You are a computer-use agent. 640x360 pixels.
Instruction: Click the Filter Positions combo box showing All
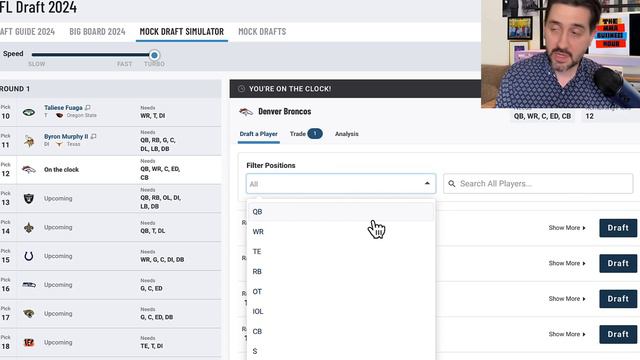341,184
